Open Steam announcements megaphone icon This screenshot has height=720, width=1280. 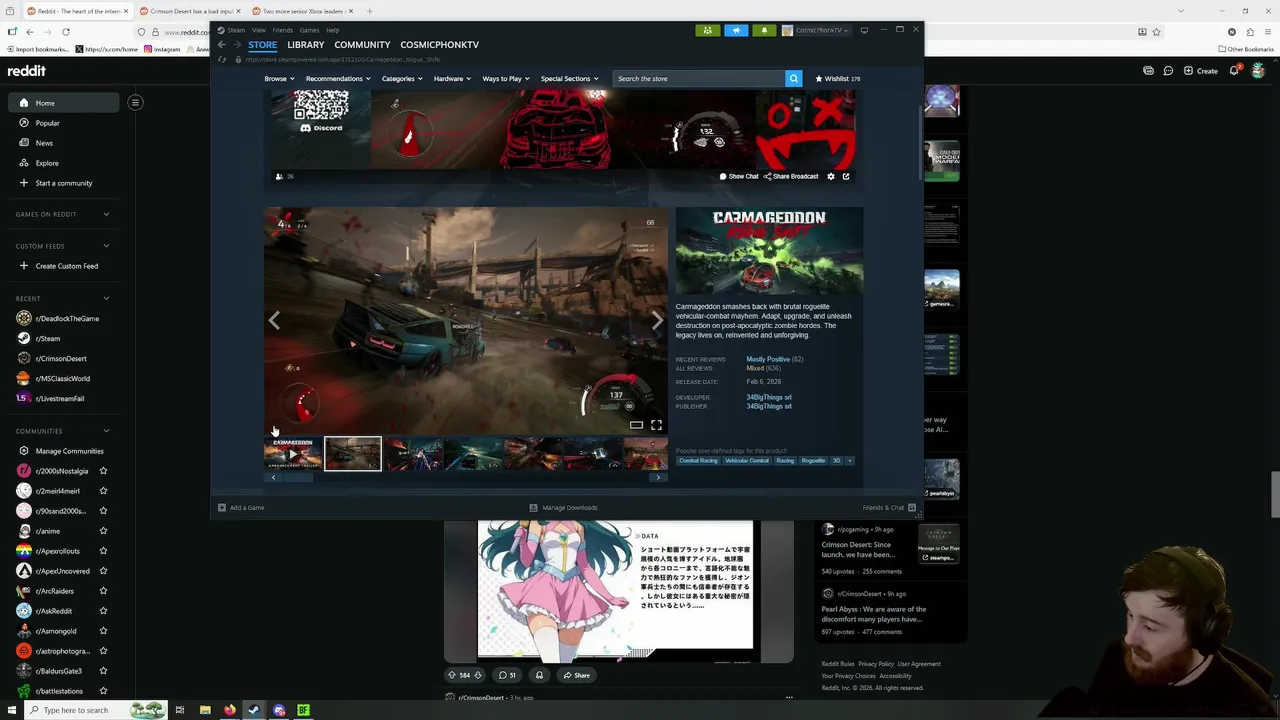(x=736, y=30)
